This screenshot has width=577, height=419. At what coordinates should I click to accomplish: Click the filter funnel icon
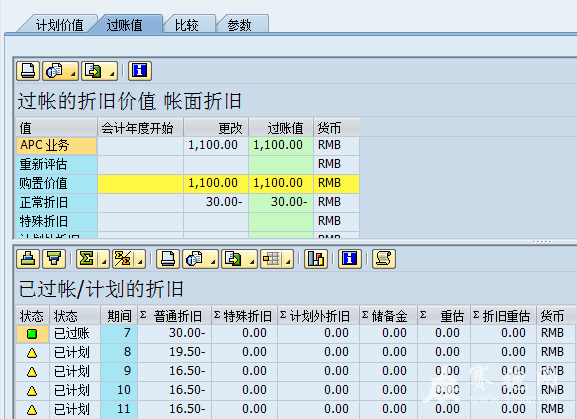pyautogui.click(x=54, y=259)
